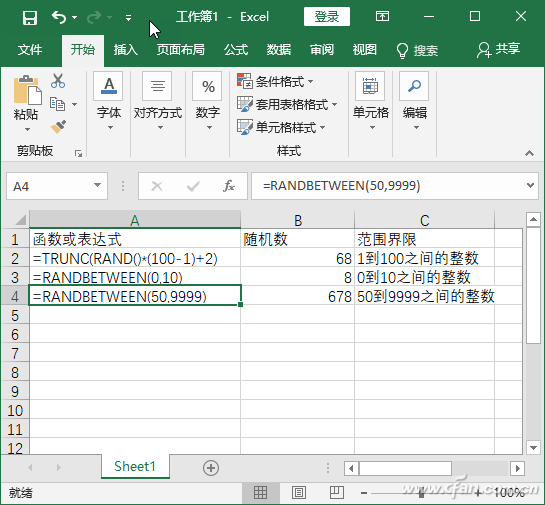Viewport: 545px width, 505px height.
Task: Select the Normal view button in status bar
Action: (x=260, y=492)
